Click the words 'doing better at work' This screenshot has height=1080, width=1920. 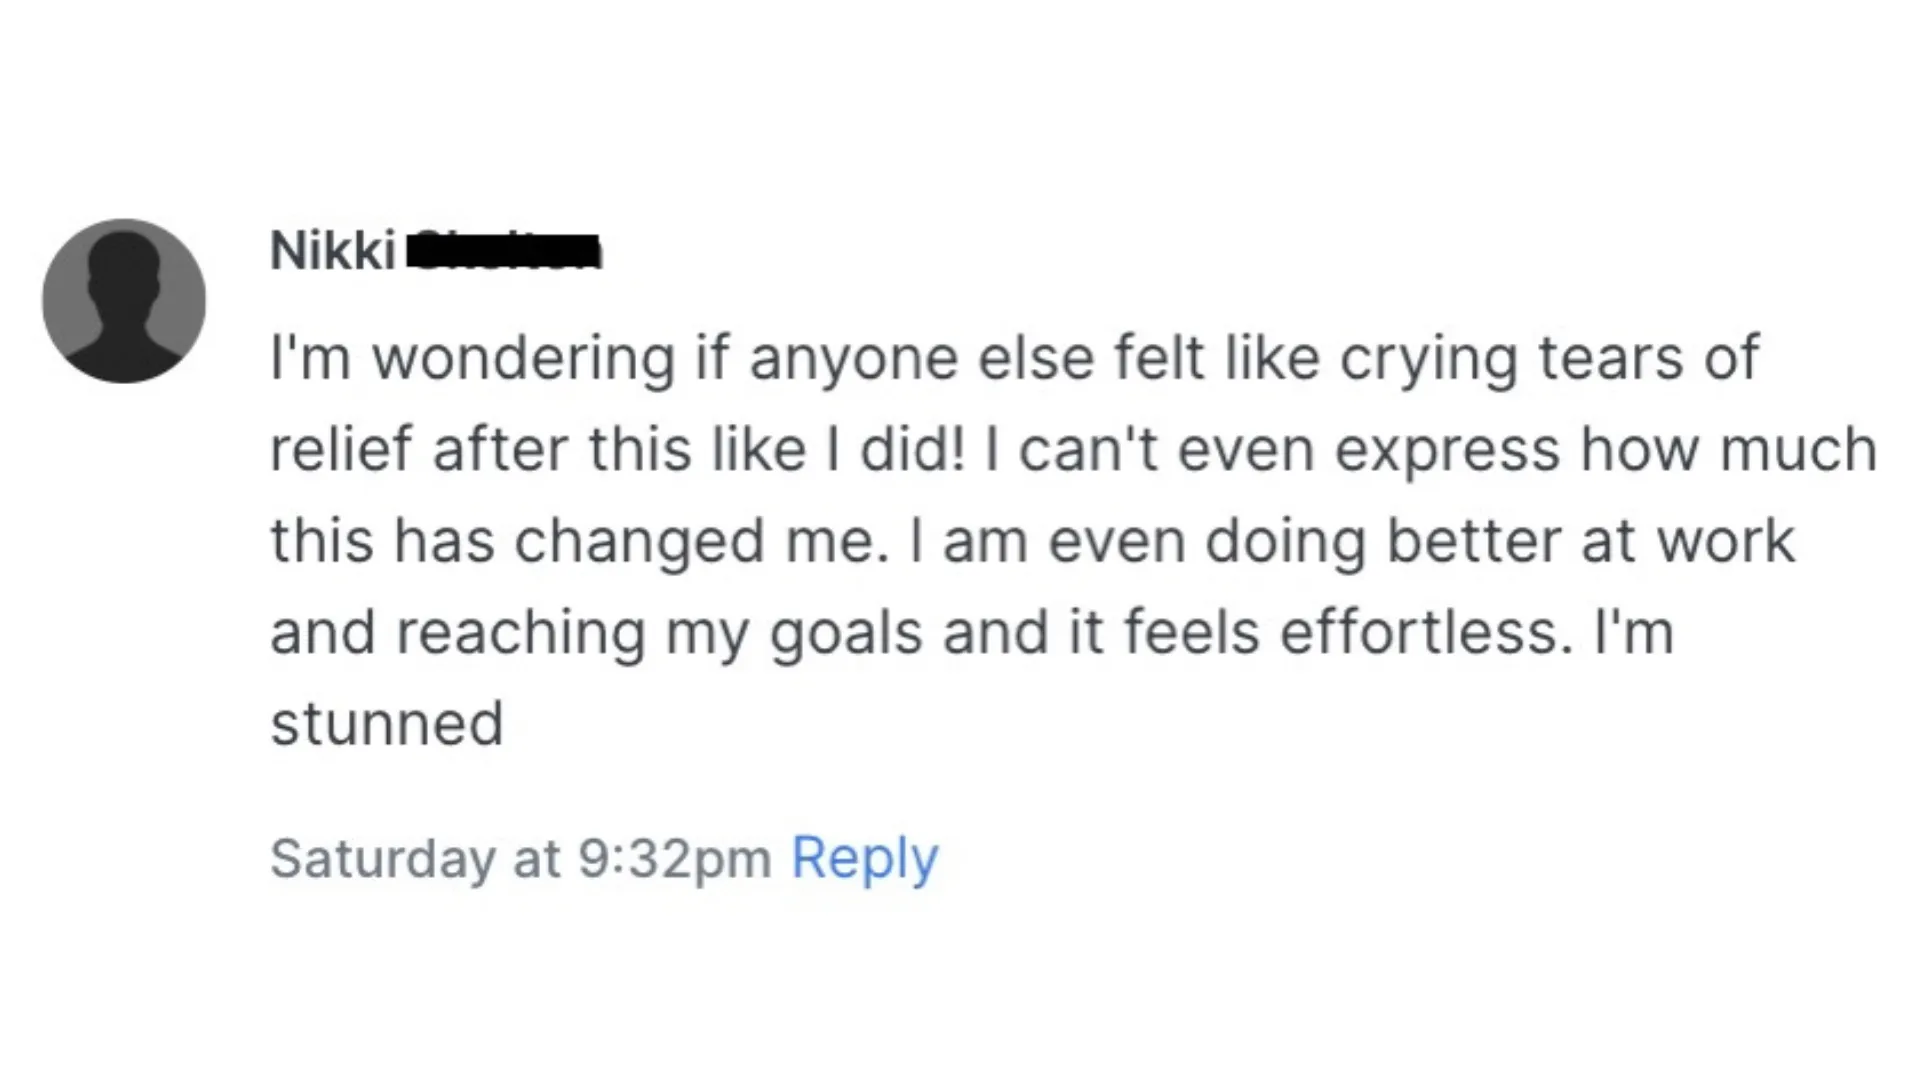click(x=1500, y=540)
